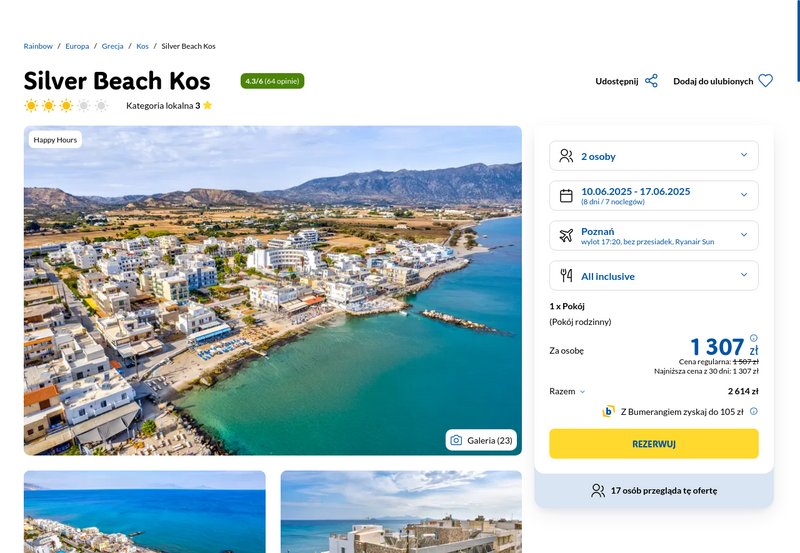
Task: Open the All inclusive board dropdown
Action: click(x=654, y=275)
